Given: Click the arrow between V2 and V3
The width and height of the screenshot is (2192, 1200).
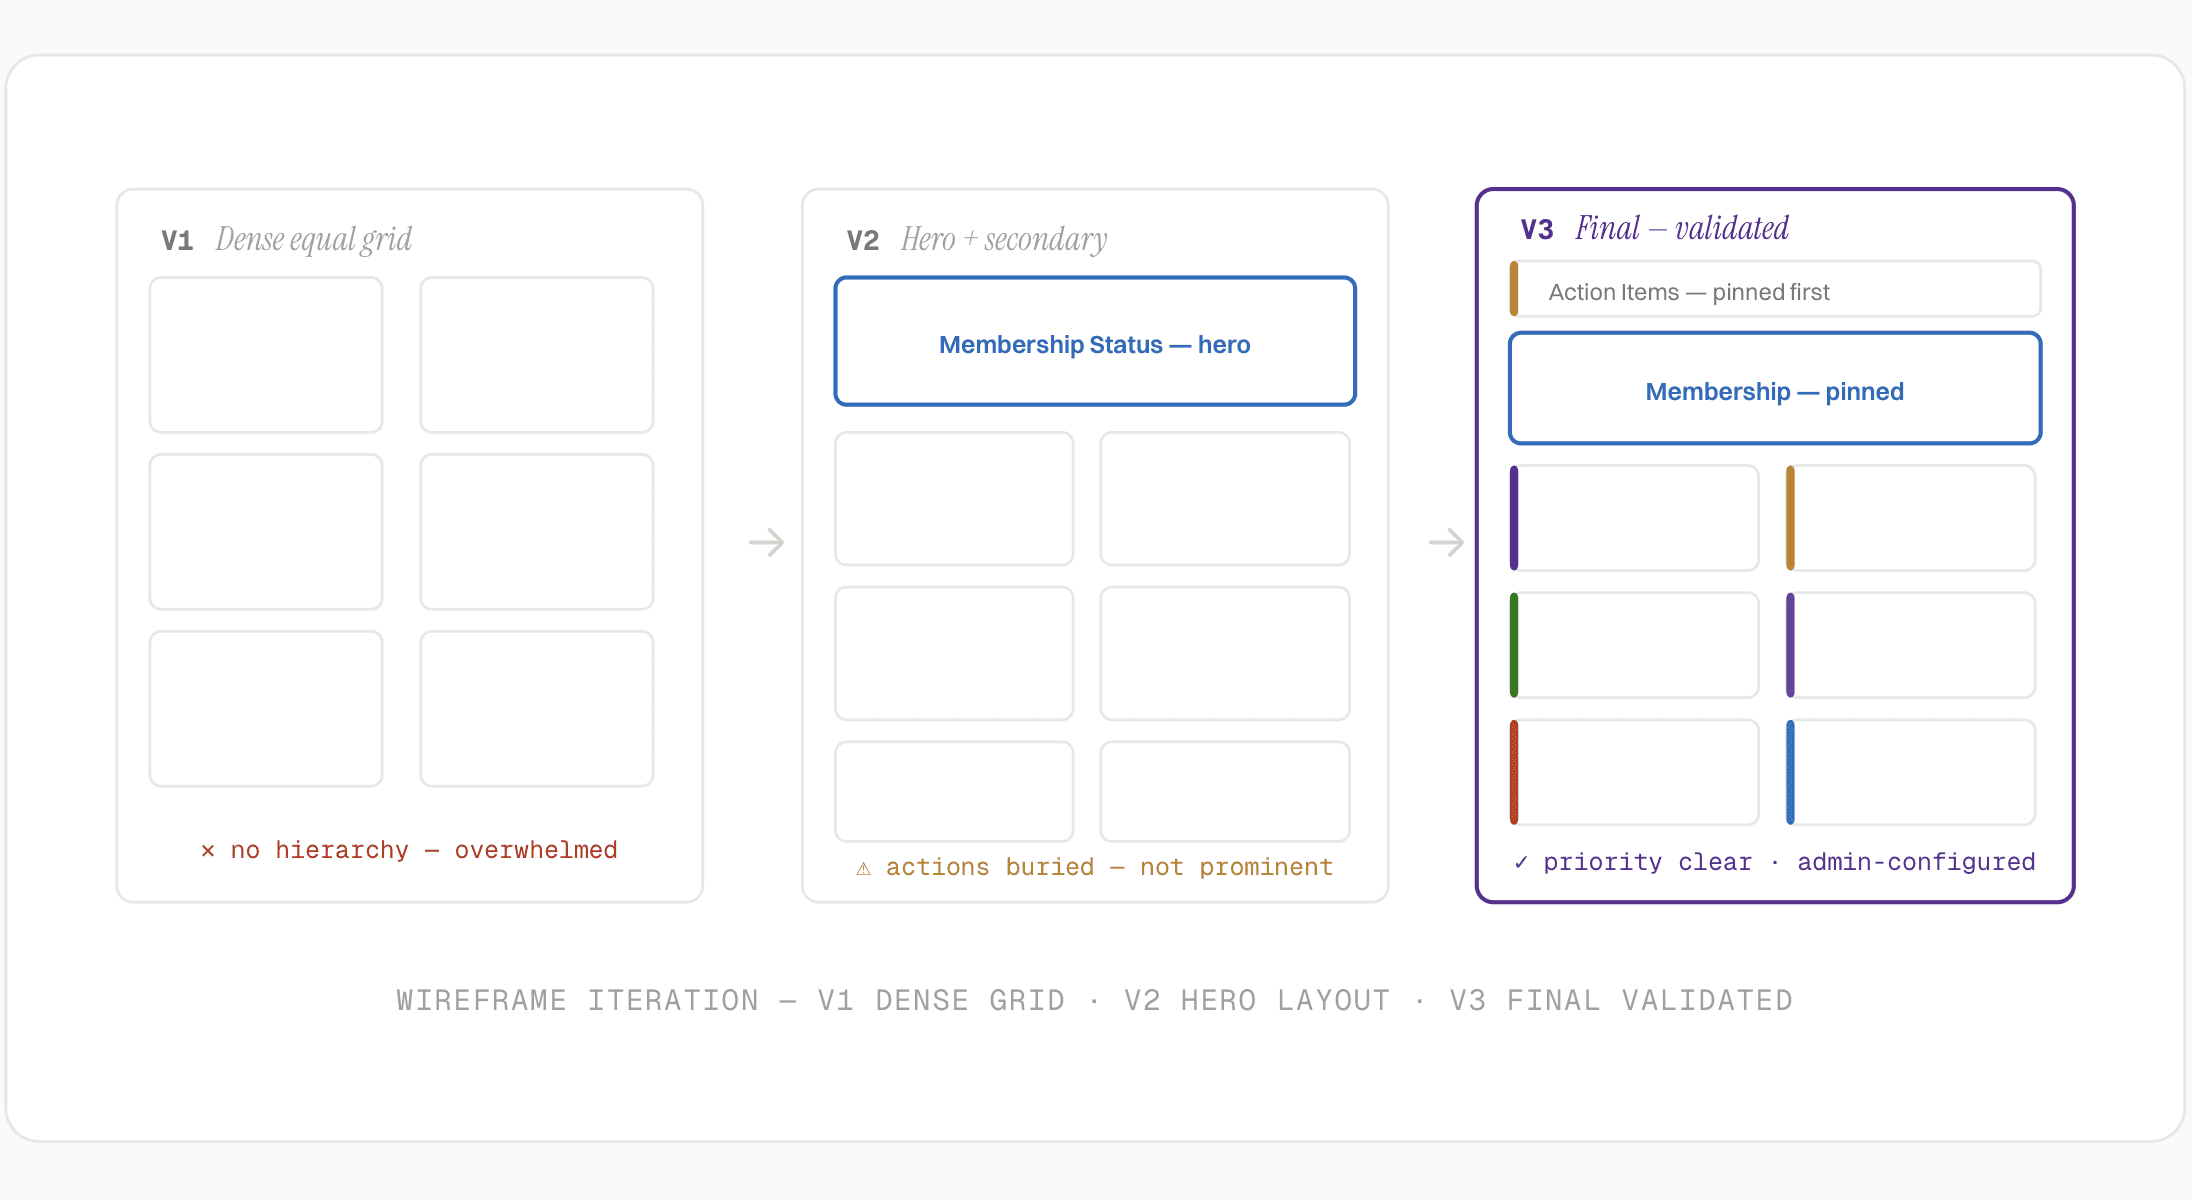Looking at the screenshot, I should coord(1446,543).
